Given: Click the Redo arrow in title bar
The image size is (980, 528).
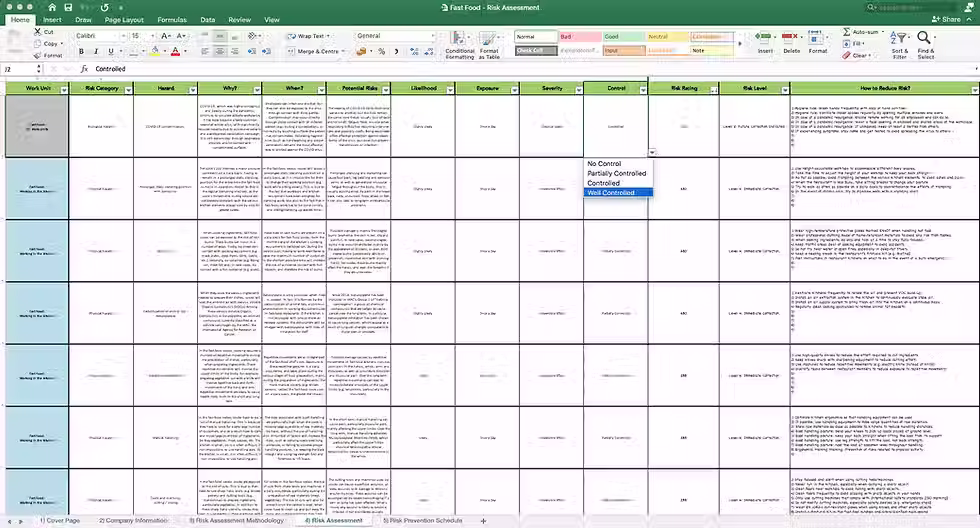Looking at the screenshot, I should tap(104, 7).
